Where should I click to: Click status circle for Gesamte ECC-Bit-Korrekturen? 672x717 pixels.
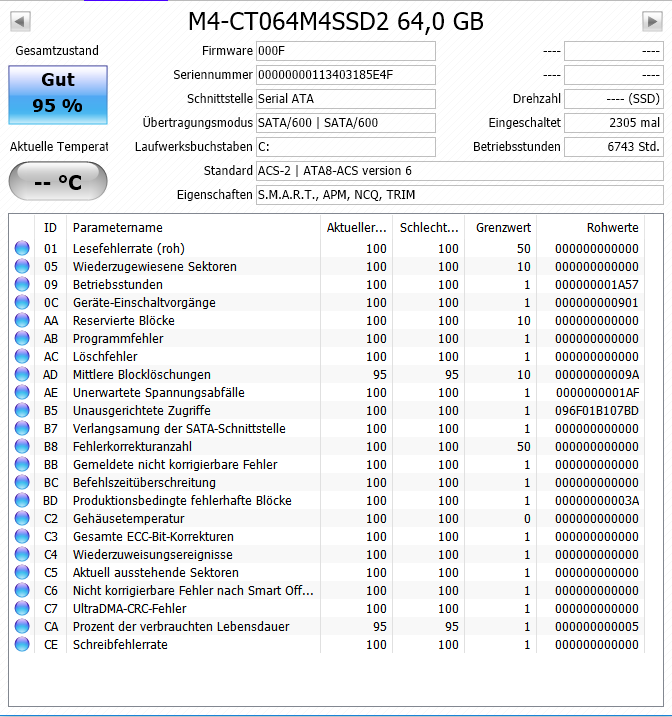click(x=22, y=536)
